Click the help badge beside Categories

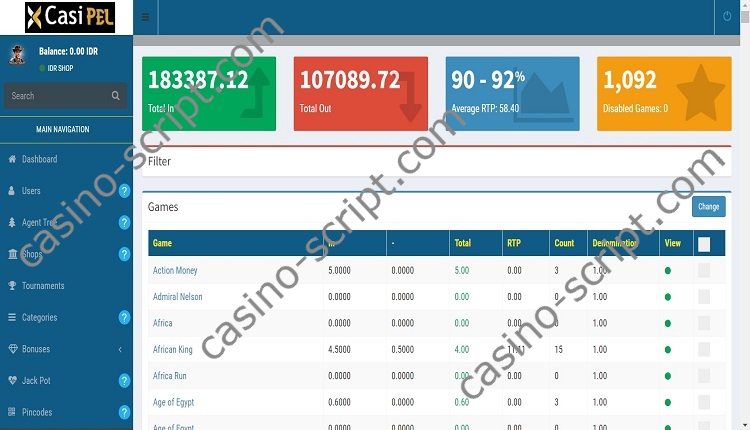click(x=124, y=317)
